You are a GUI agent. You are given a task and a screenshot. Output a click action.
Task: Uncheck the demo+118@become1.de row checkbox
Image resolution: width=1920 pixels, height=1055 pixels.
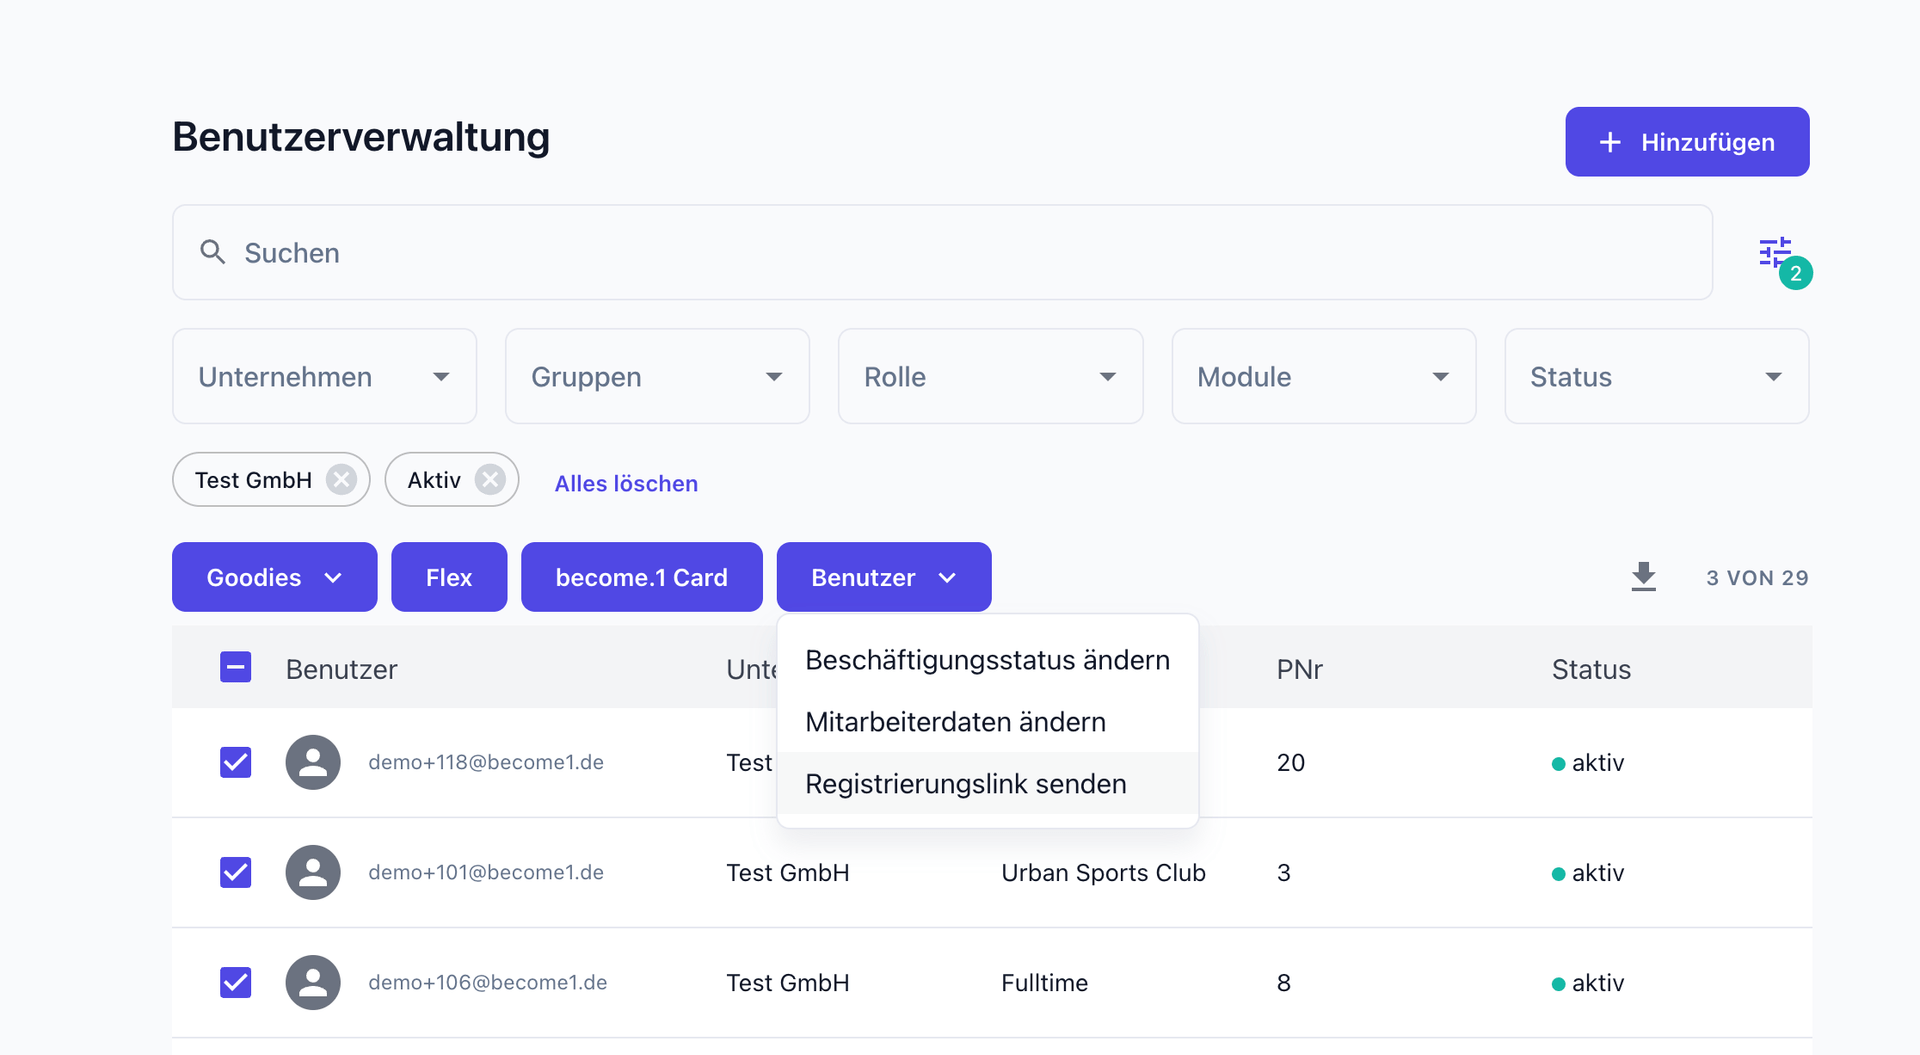pyautogui.click(x=236, y=763)
